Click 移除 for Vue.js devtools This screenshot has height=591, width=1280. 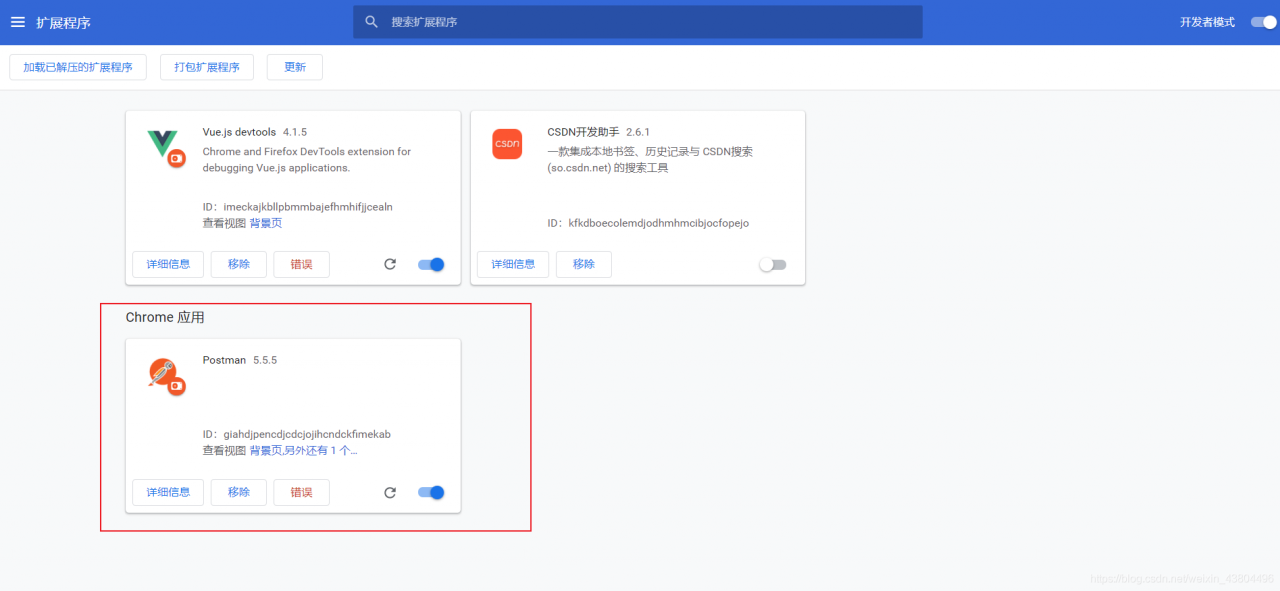239,264
